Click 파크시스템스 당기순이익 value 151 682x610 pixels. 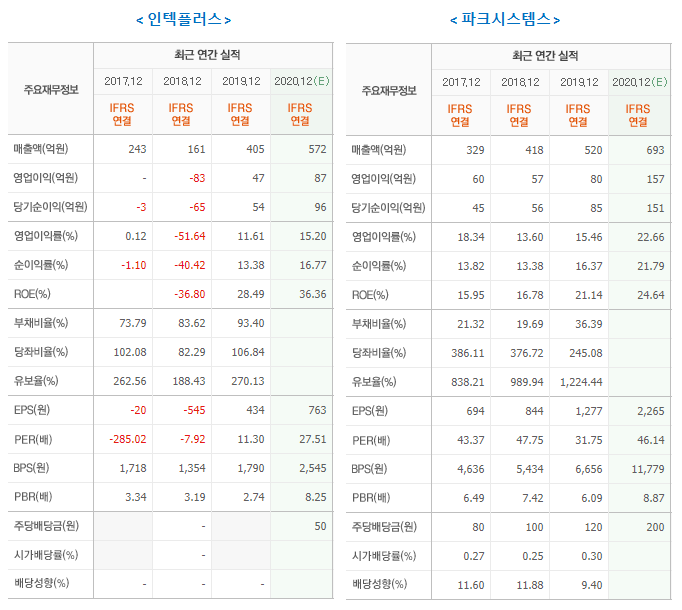655,208
